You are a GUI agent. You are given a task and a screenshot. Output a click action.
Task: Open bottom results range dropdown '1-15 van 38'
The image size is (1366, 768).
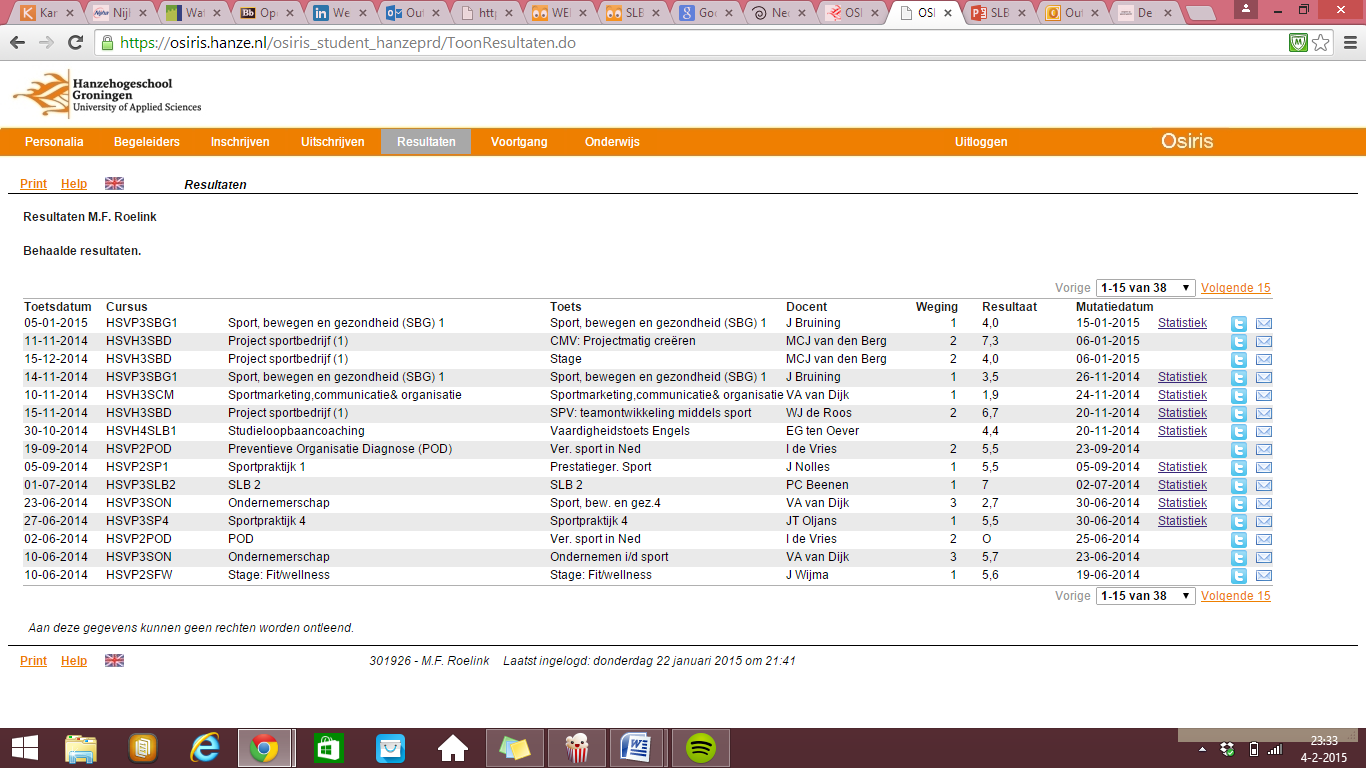pyautogui.click(x=1145, y=596)
